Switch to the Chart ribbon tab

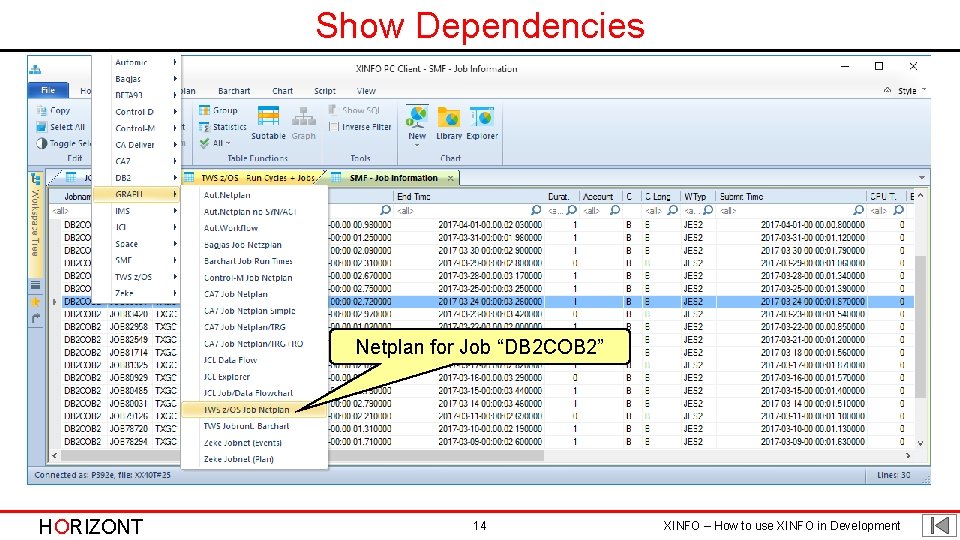[282, 91]
